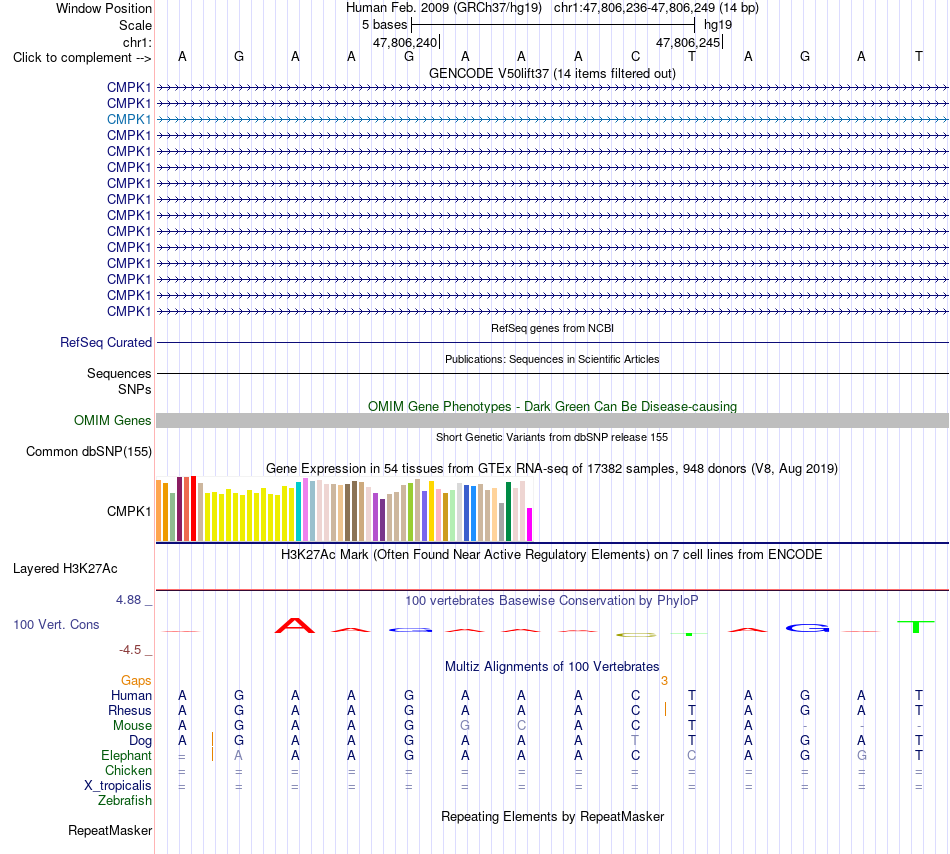Screen dimensions: 950x854
Task: Click the '5 bases' scale text
Action: (x=385, y=25)
